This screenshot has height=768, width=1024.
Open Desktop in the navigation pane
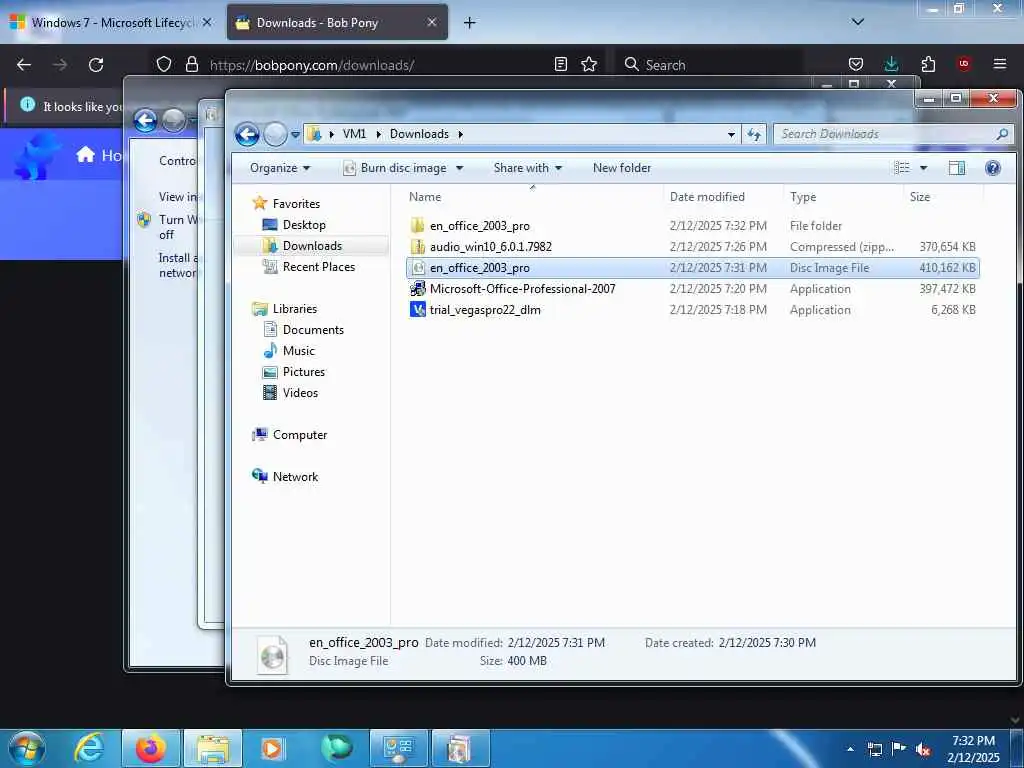tap(304, 225)
